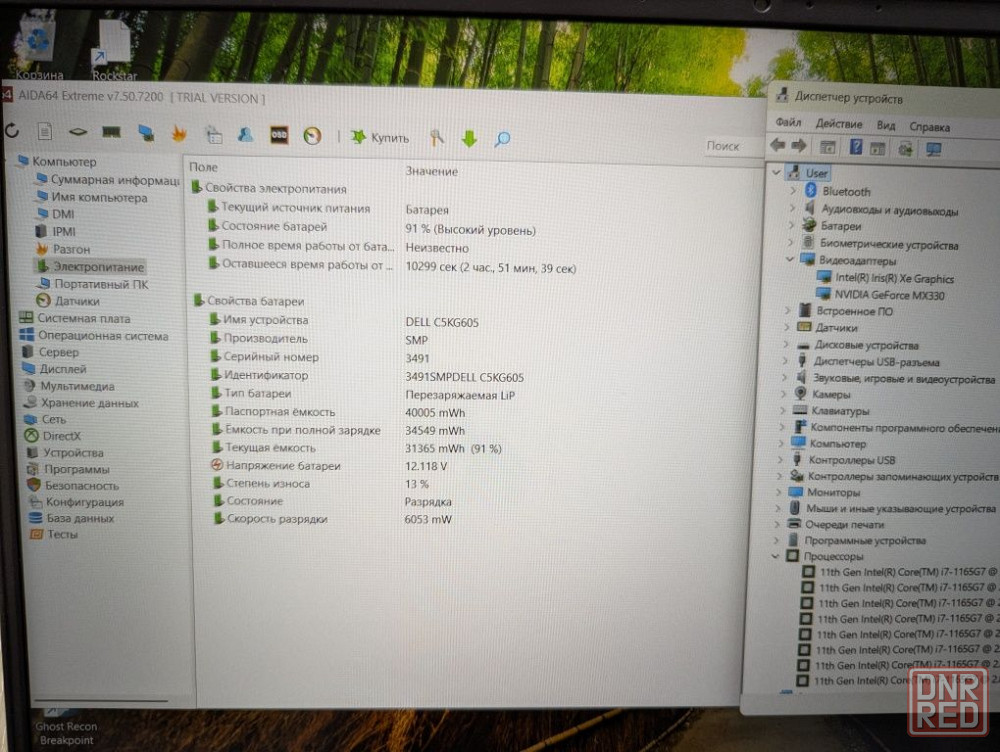Collapse the Процессоры node

tap(775, 556)
